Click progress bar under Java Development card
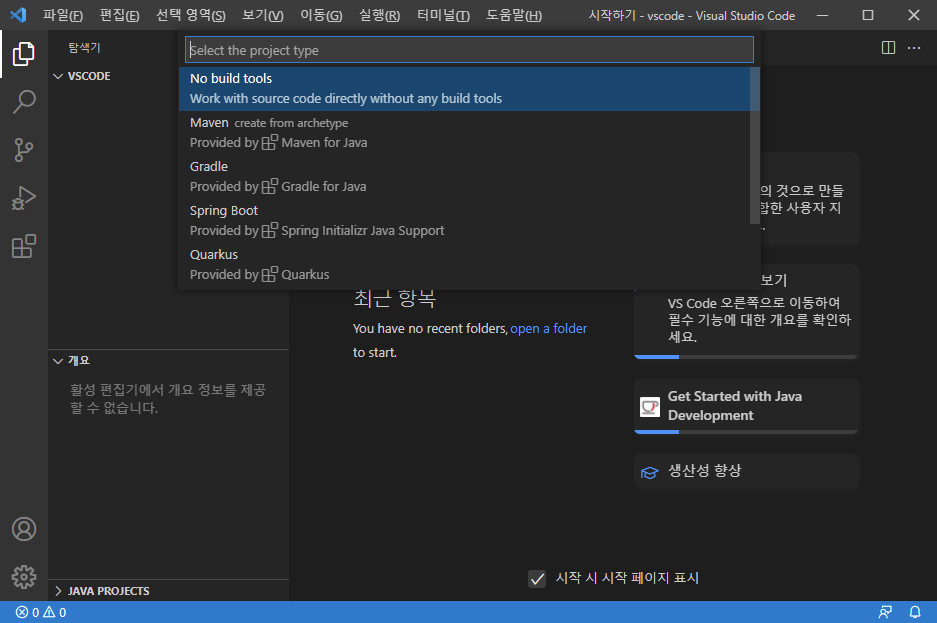This screenshot has height=623, width=937. click(x=746, y=432)
